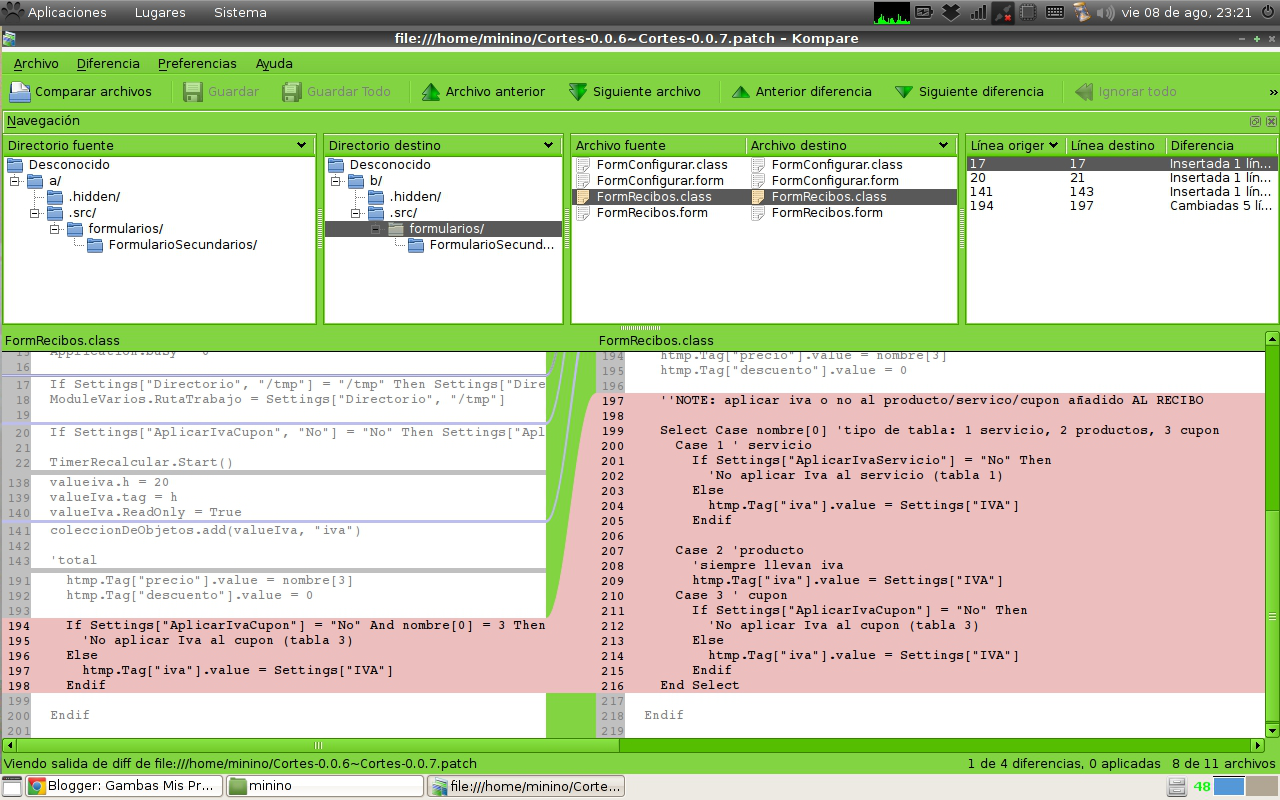
Task: Open the Diferencia menu
Action: point(107,63)
